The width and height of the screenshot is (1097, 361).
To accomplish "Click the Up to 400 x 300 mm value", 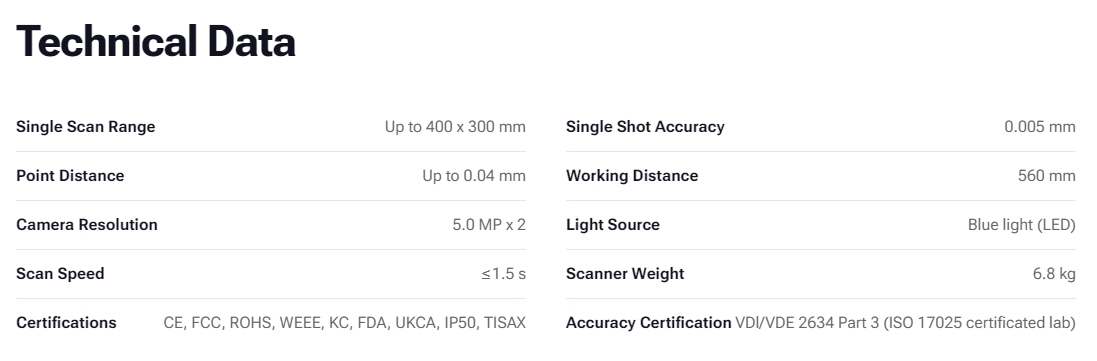I will coord(455,127).
